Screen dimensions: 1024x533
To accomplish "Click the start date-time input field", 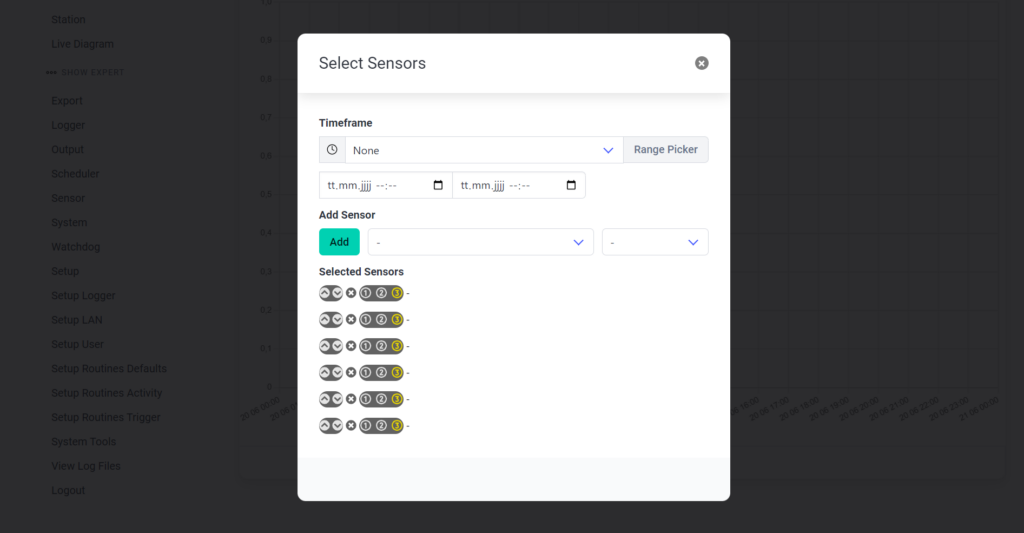I will (385, 186).
